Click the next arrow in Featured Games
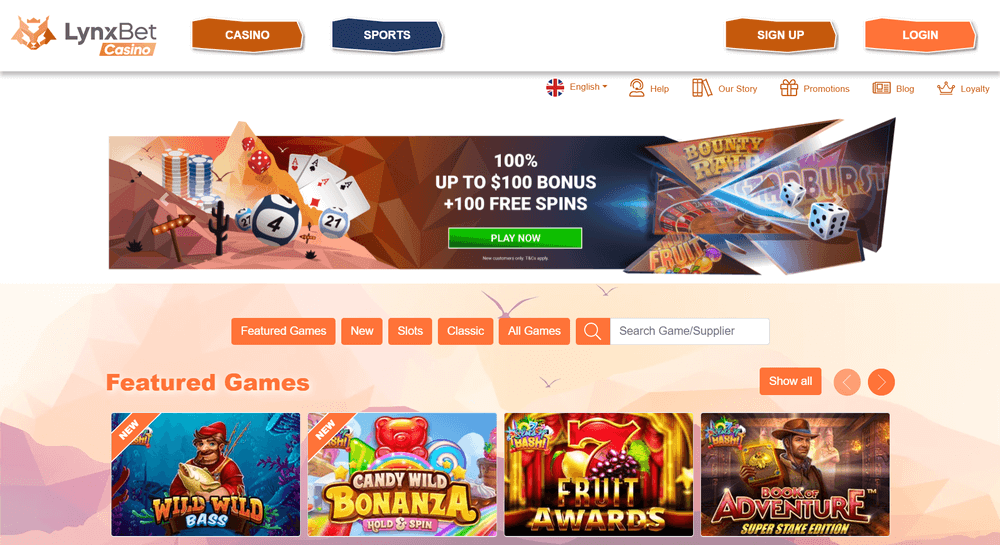Viewport: 1000px width, 545px height. (x=881, y=382)
